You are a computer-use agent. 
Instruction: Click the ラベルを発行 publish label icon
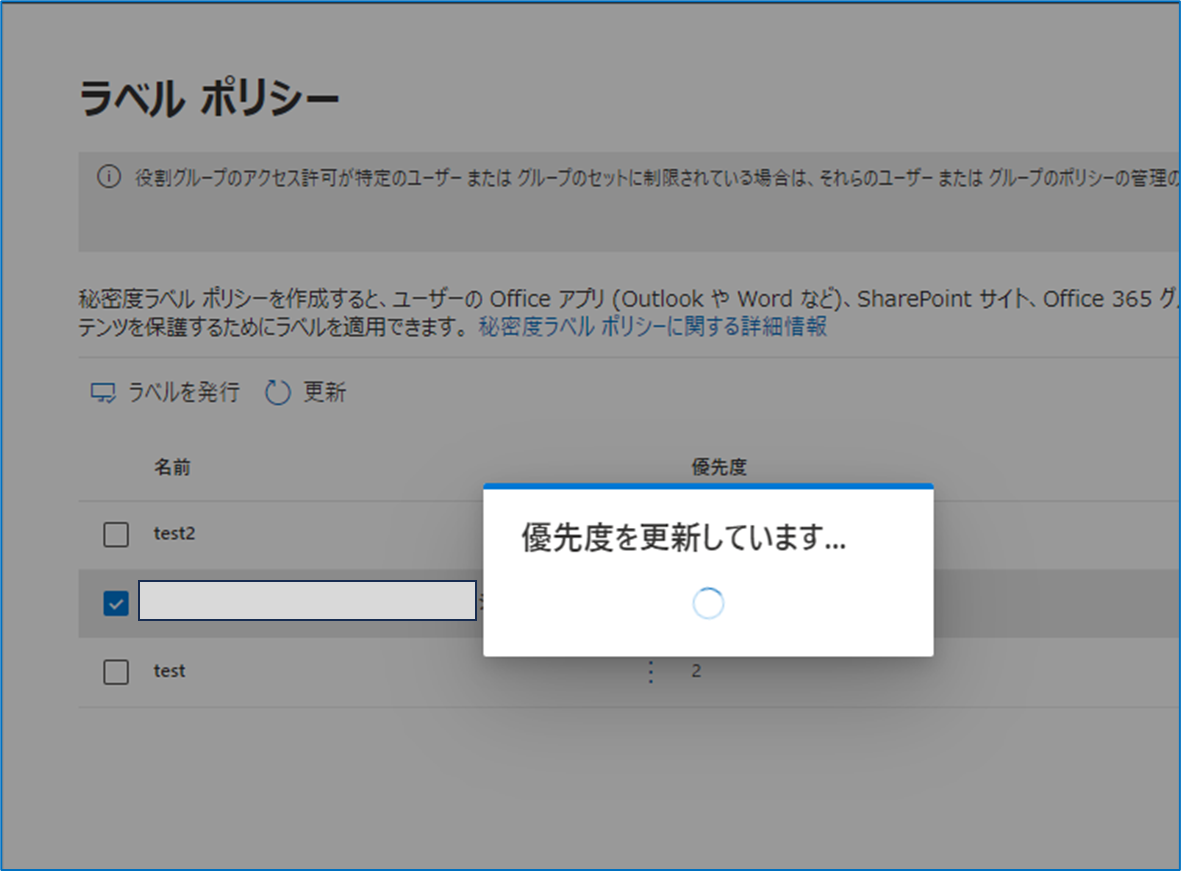[x=103, y=393]
